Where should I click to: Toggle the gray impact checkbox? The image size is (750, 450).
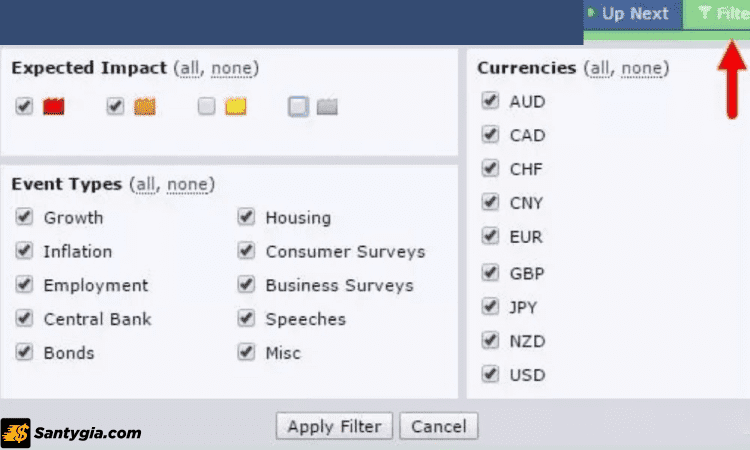[x=298, y=106]
